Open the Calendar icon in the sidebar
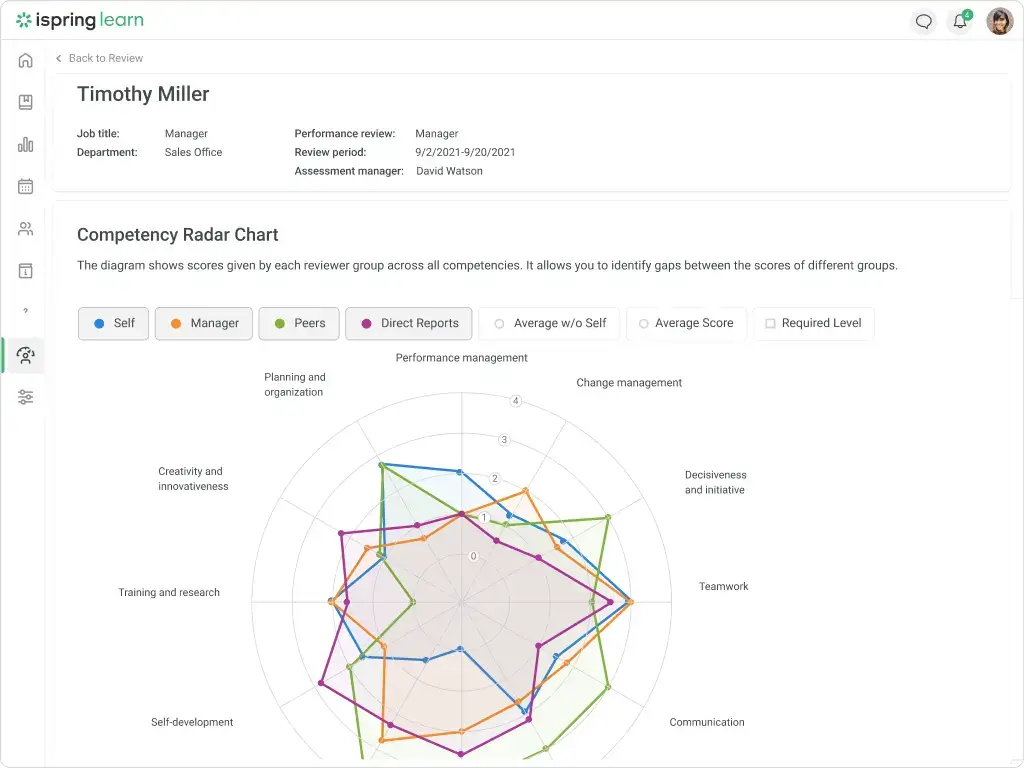This screenshot has width=1024, height=768. coord(25,186)
